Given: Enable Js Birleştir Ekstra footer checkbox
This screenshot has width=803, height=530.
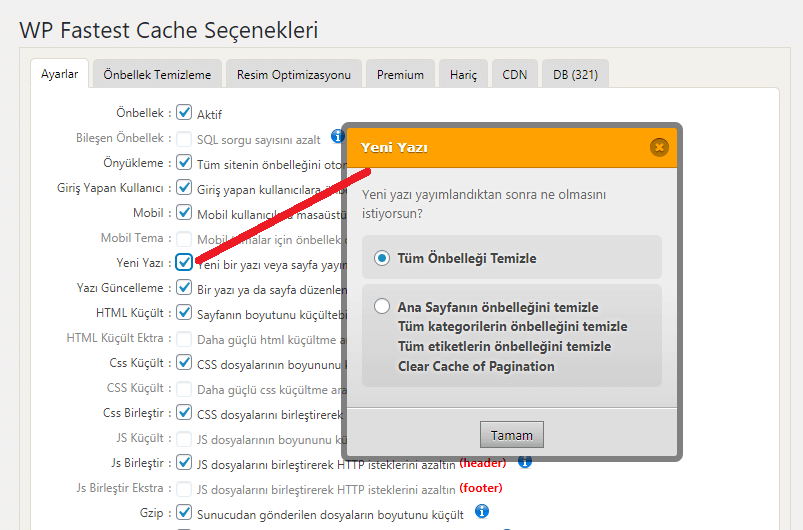Looking at the screenshot, I should (x=184, y=488).
